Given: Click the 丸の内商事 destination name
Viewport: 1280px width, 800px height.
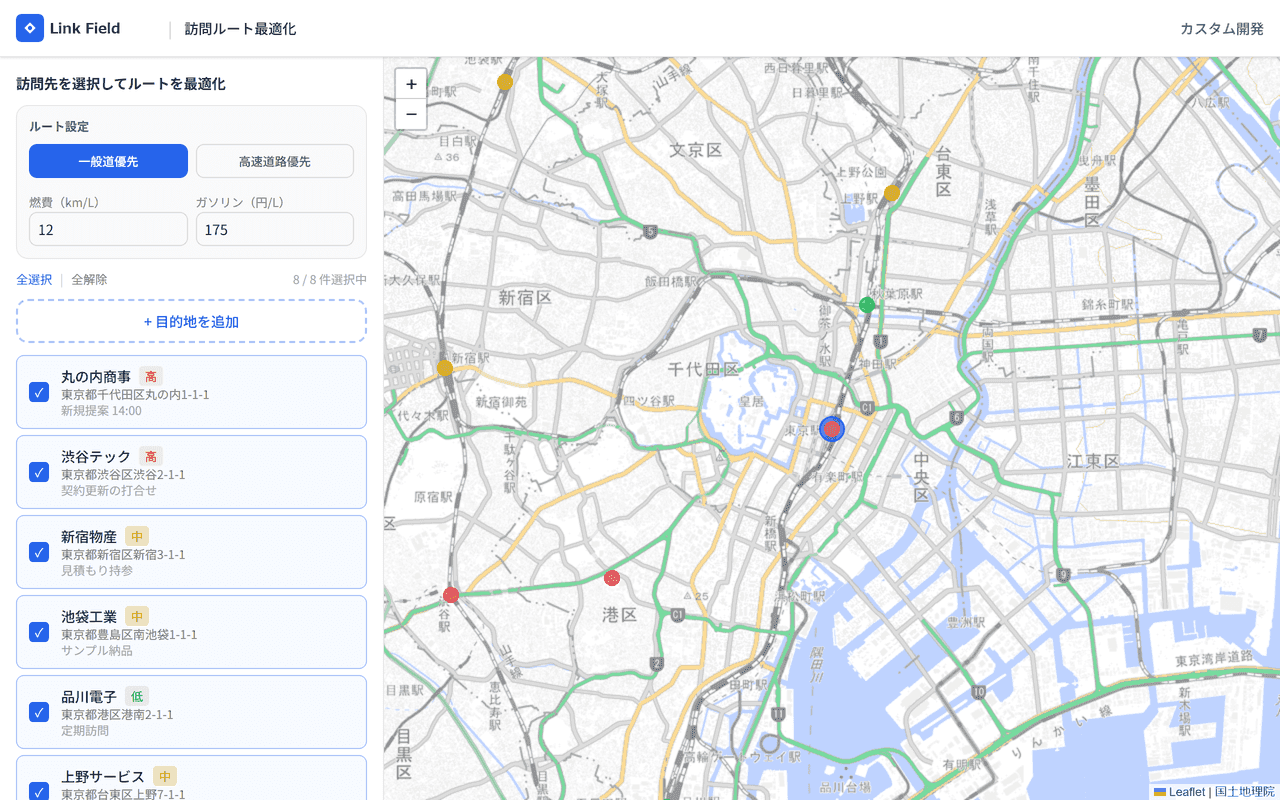Looking at the screenshot, I should [96, 376].
